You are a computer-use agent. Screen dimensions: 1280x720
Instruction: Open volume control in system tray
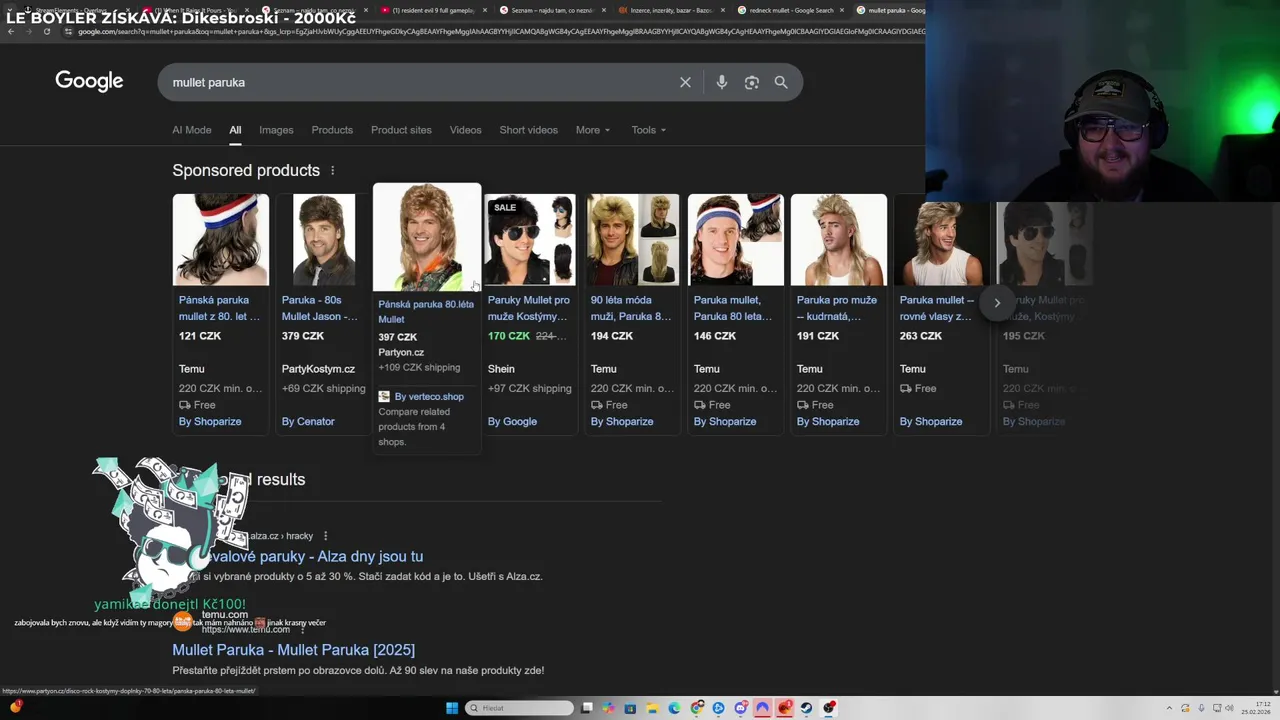1227,708
